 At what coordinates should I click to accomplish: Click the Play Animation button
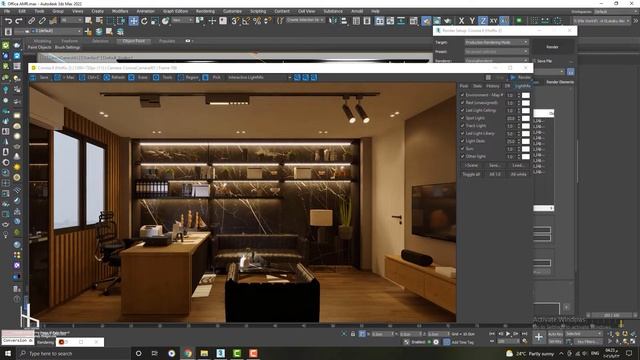[x=508, y=334]
